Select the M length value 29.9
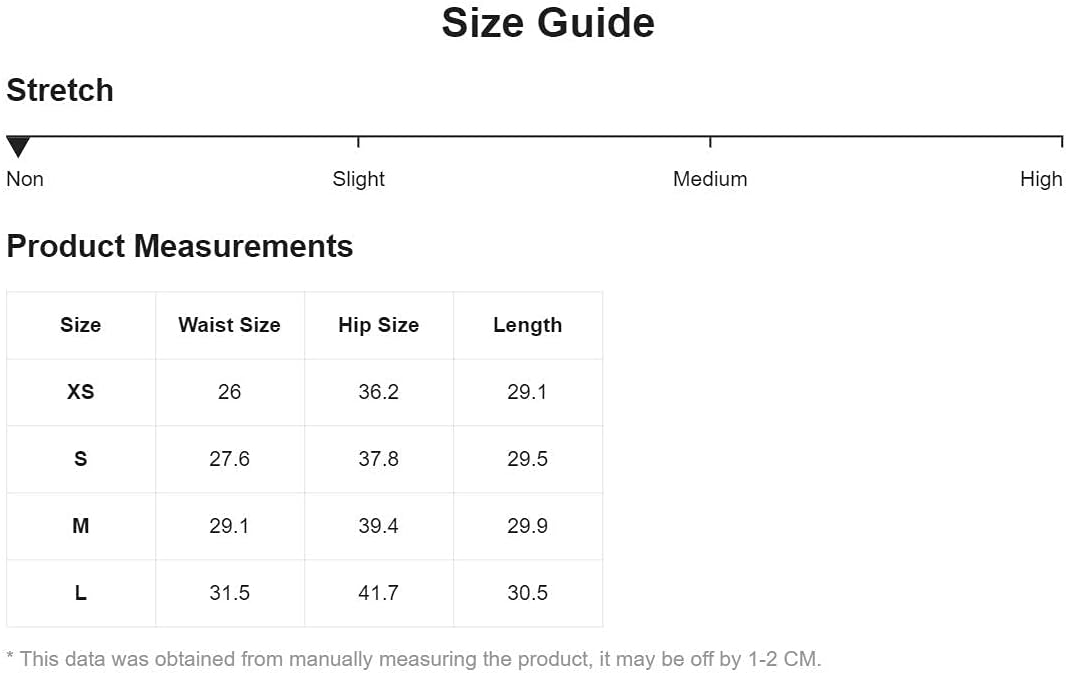This screenshot has width=1066, height=673. tap(528, 525)
